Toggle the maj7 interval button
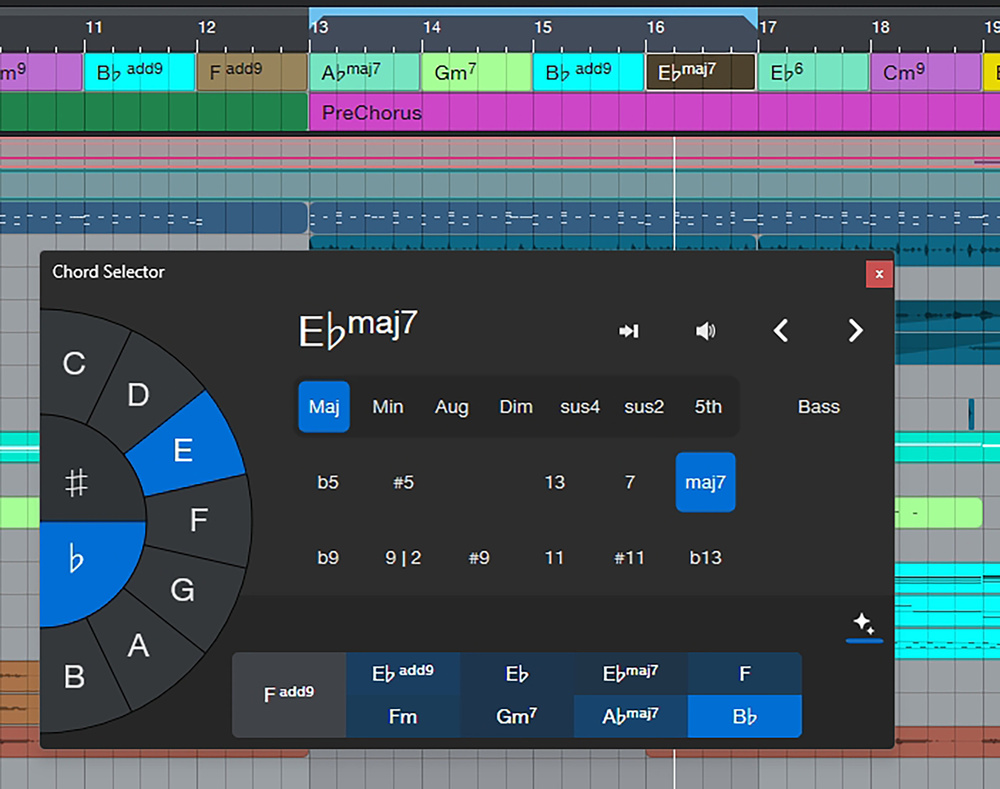The height and width of the screenshot is (789, 1000). coord(705,482)
